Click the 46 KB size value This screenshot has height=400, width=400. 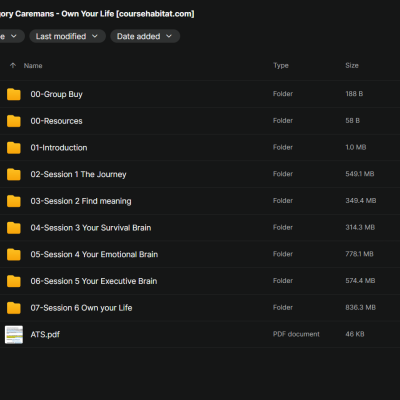[x=355, y=334]
